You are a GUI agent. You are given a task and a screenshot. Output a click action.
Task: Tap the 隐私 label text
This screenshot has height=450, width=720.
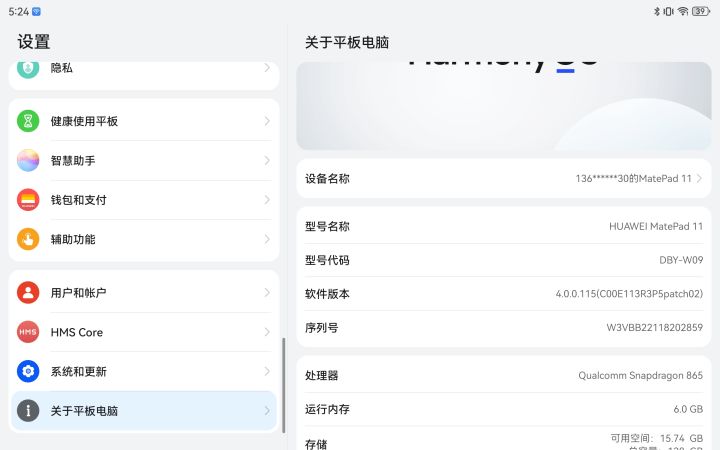pyautogui.click(x=62, y=68)
